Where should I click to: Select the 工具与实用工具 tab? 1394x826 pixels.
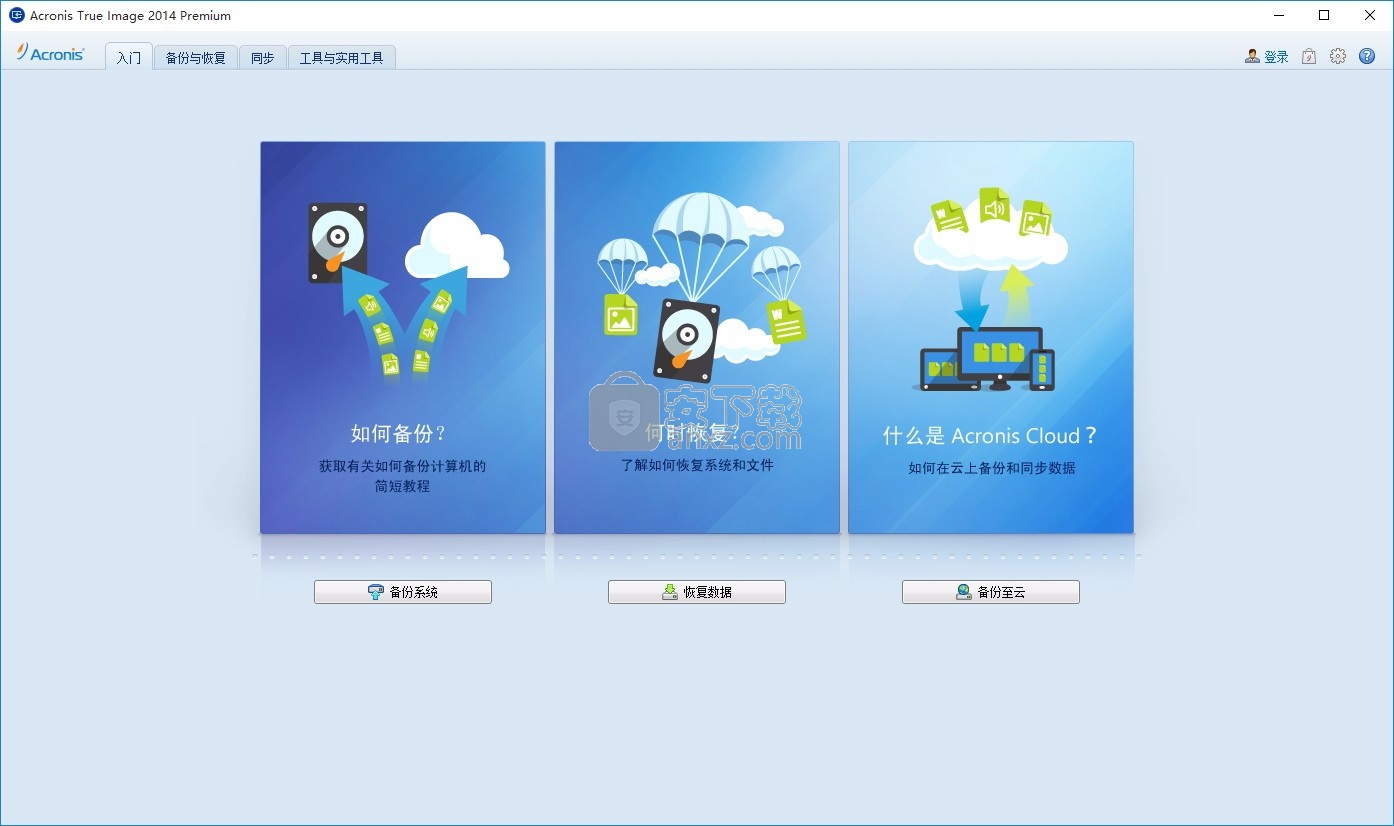[342, 58]
